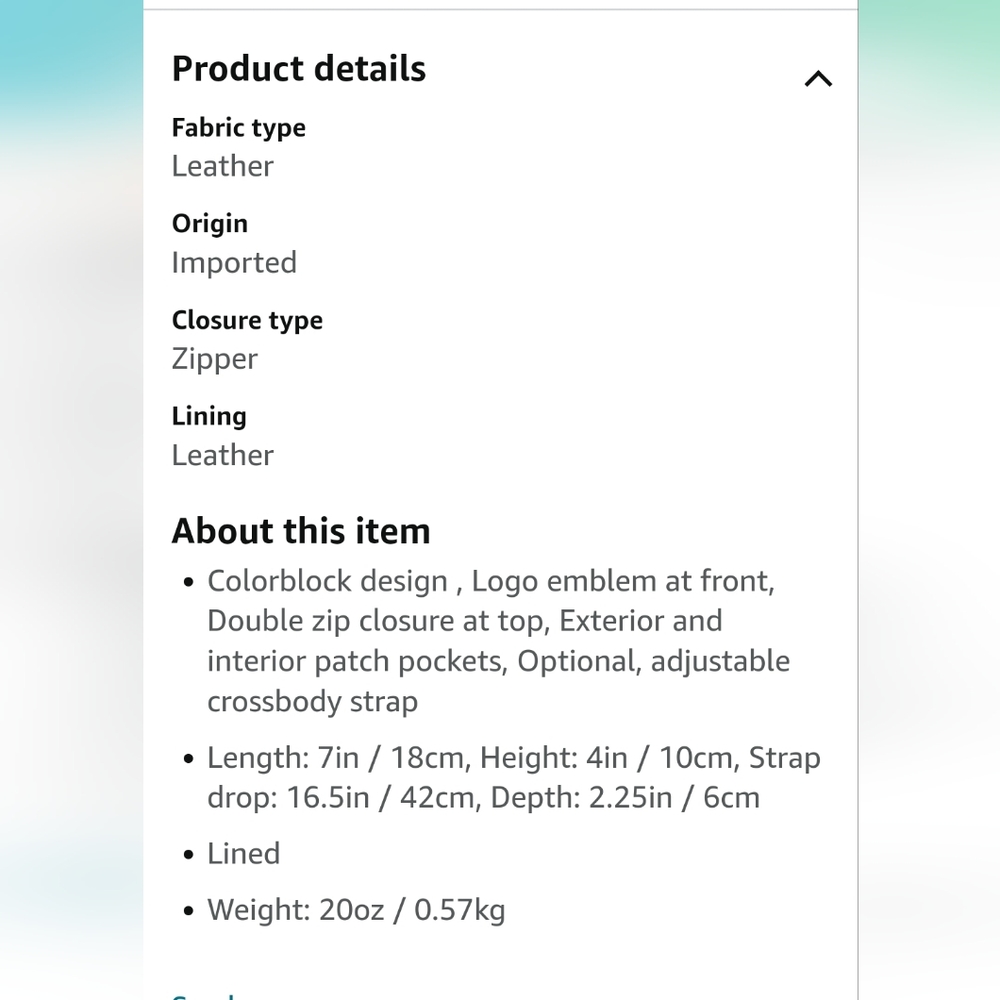This screenshot has width=1000, height=1000.
Task: Click the Product details heading
Action: click(x=298, y=69)
